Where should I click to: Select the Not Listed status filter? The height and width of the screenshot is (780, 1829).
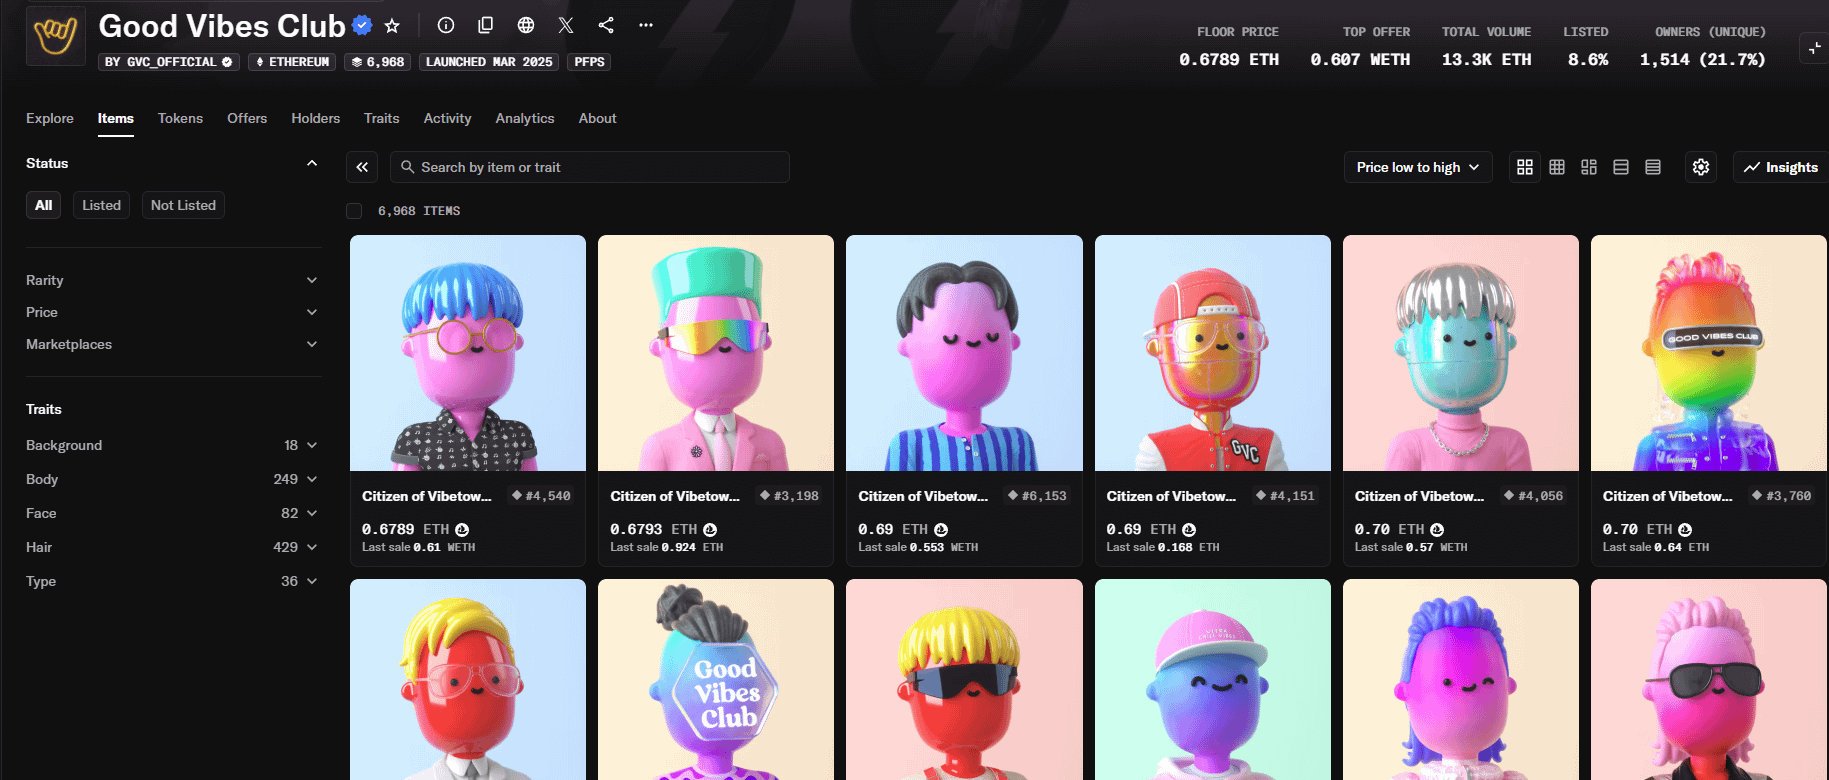coord(183,205)
